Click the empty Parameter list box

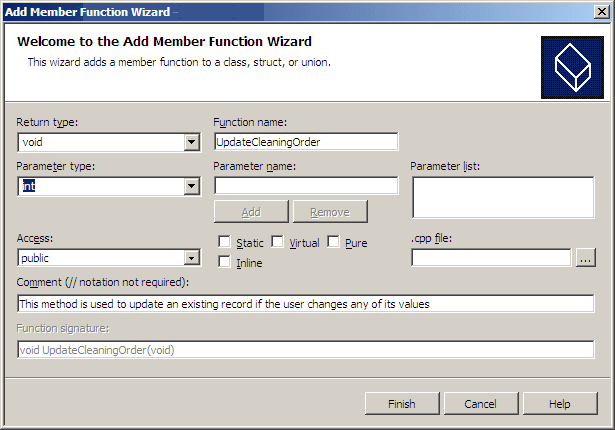pyautogui.click(x=503, y=197)
